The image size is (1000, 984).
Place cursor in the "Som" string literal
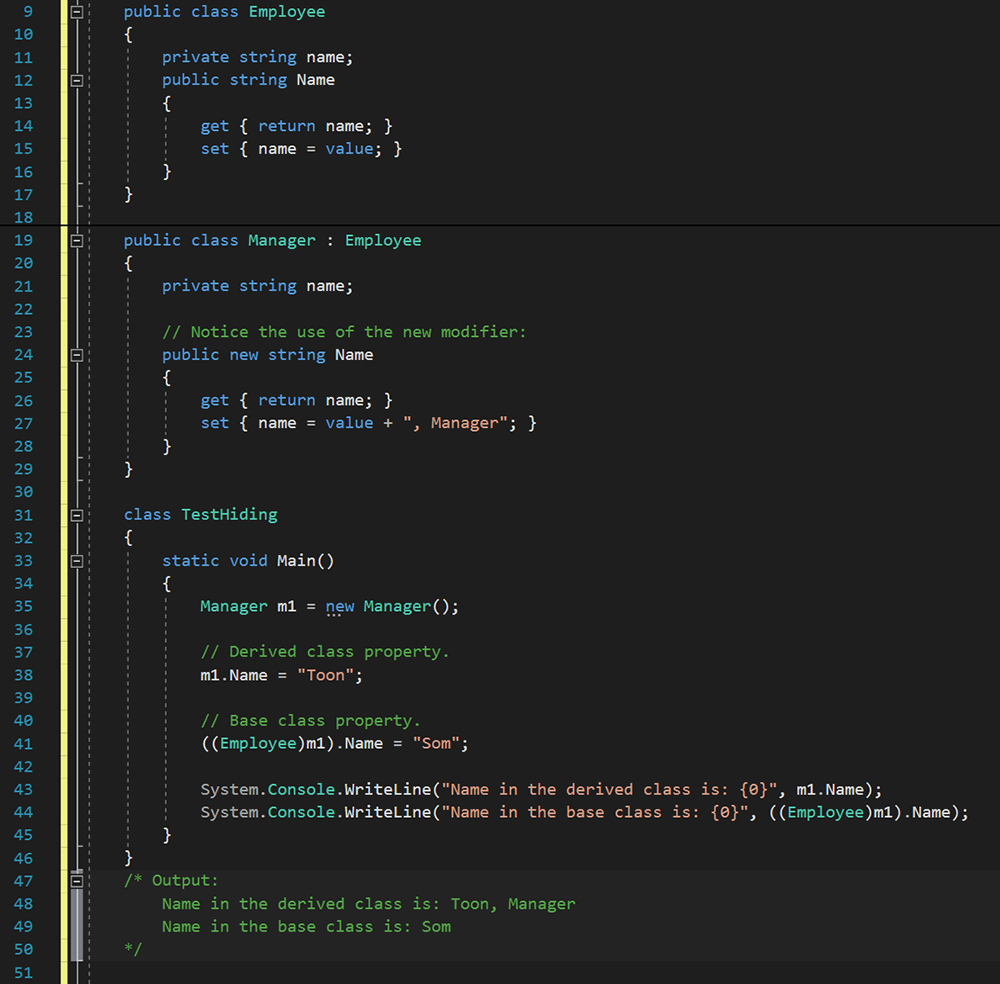tap(435, 744)
